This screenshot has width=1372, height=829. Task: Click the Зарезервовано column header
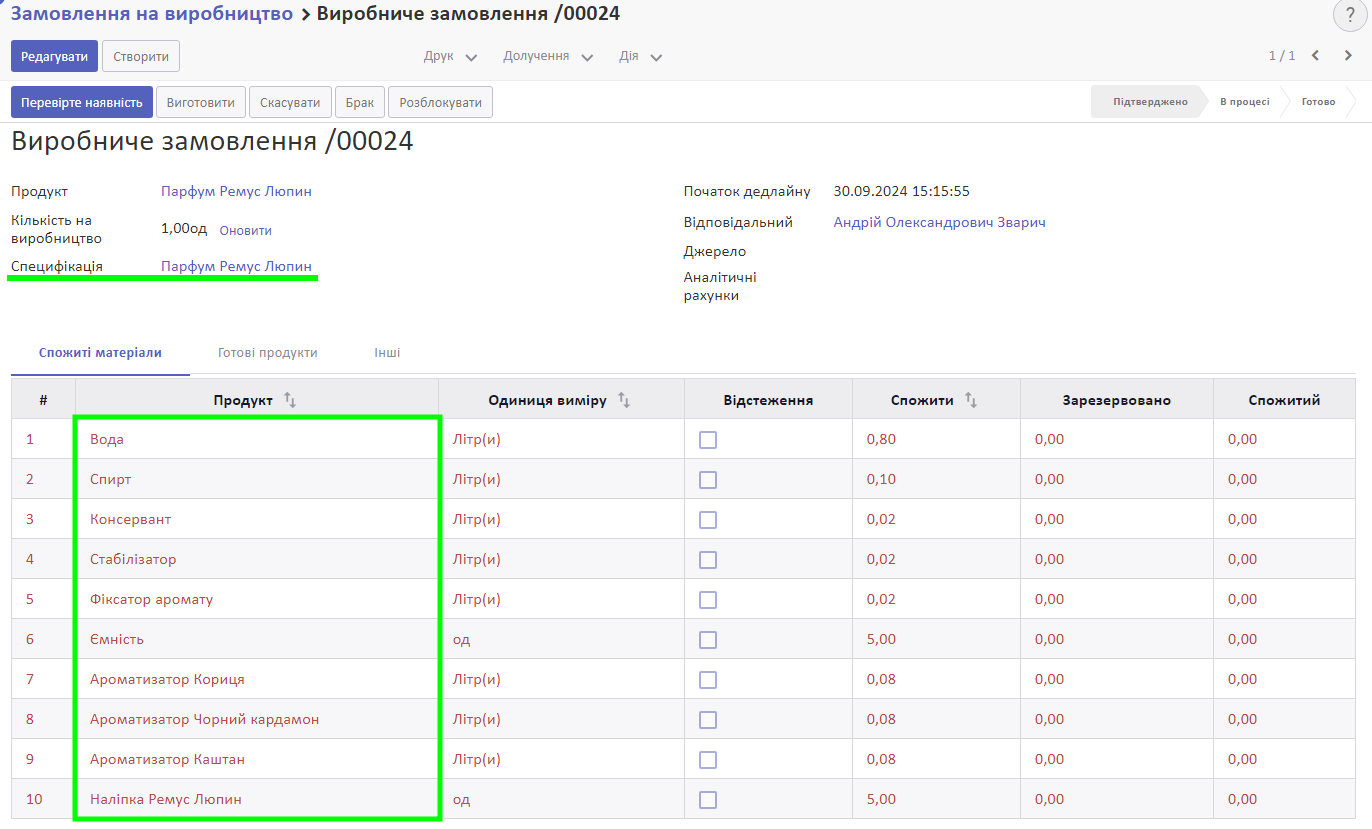click(x=1116, y=400)
